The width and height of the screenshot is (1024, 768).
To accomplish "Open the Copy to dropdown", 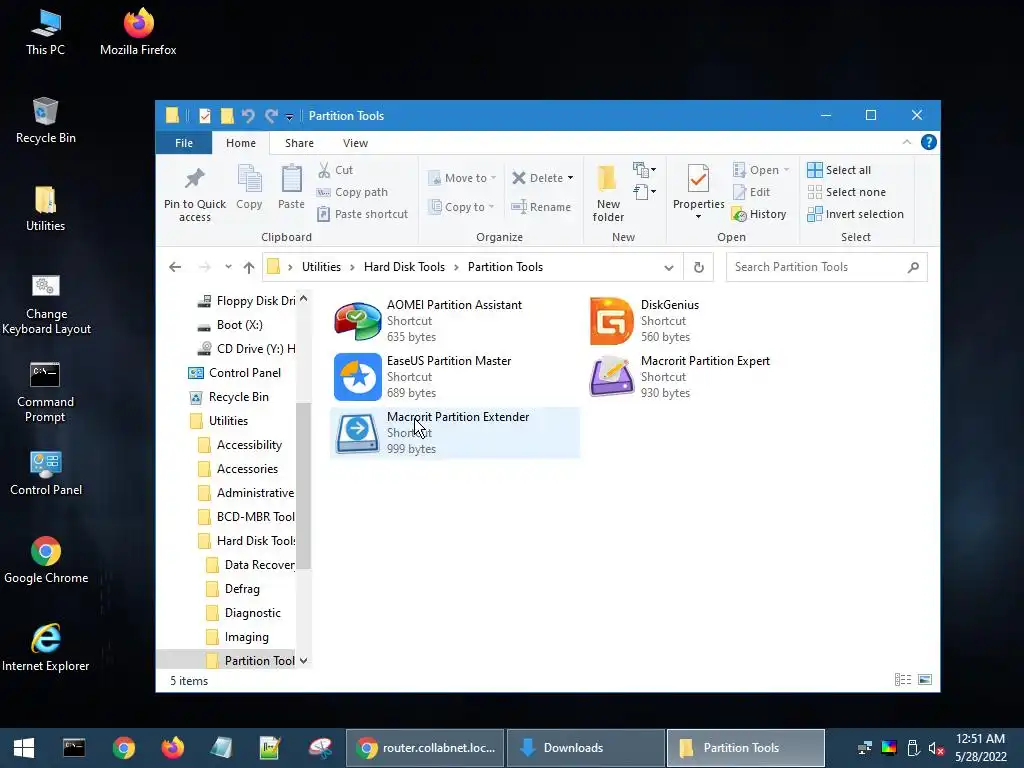I will point(461,207).
